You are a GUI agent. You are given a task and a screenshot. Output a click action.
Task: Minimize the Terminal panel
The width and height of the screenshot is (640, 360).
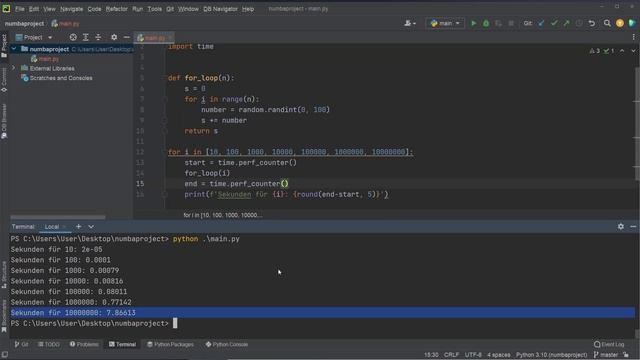pos(633,227)
